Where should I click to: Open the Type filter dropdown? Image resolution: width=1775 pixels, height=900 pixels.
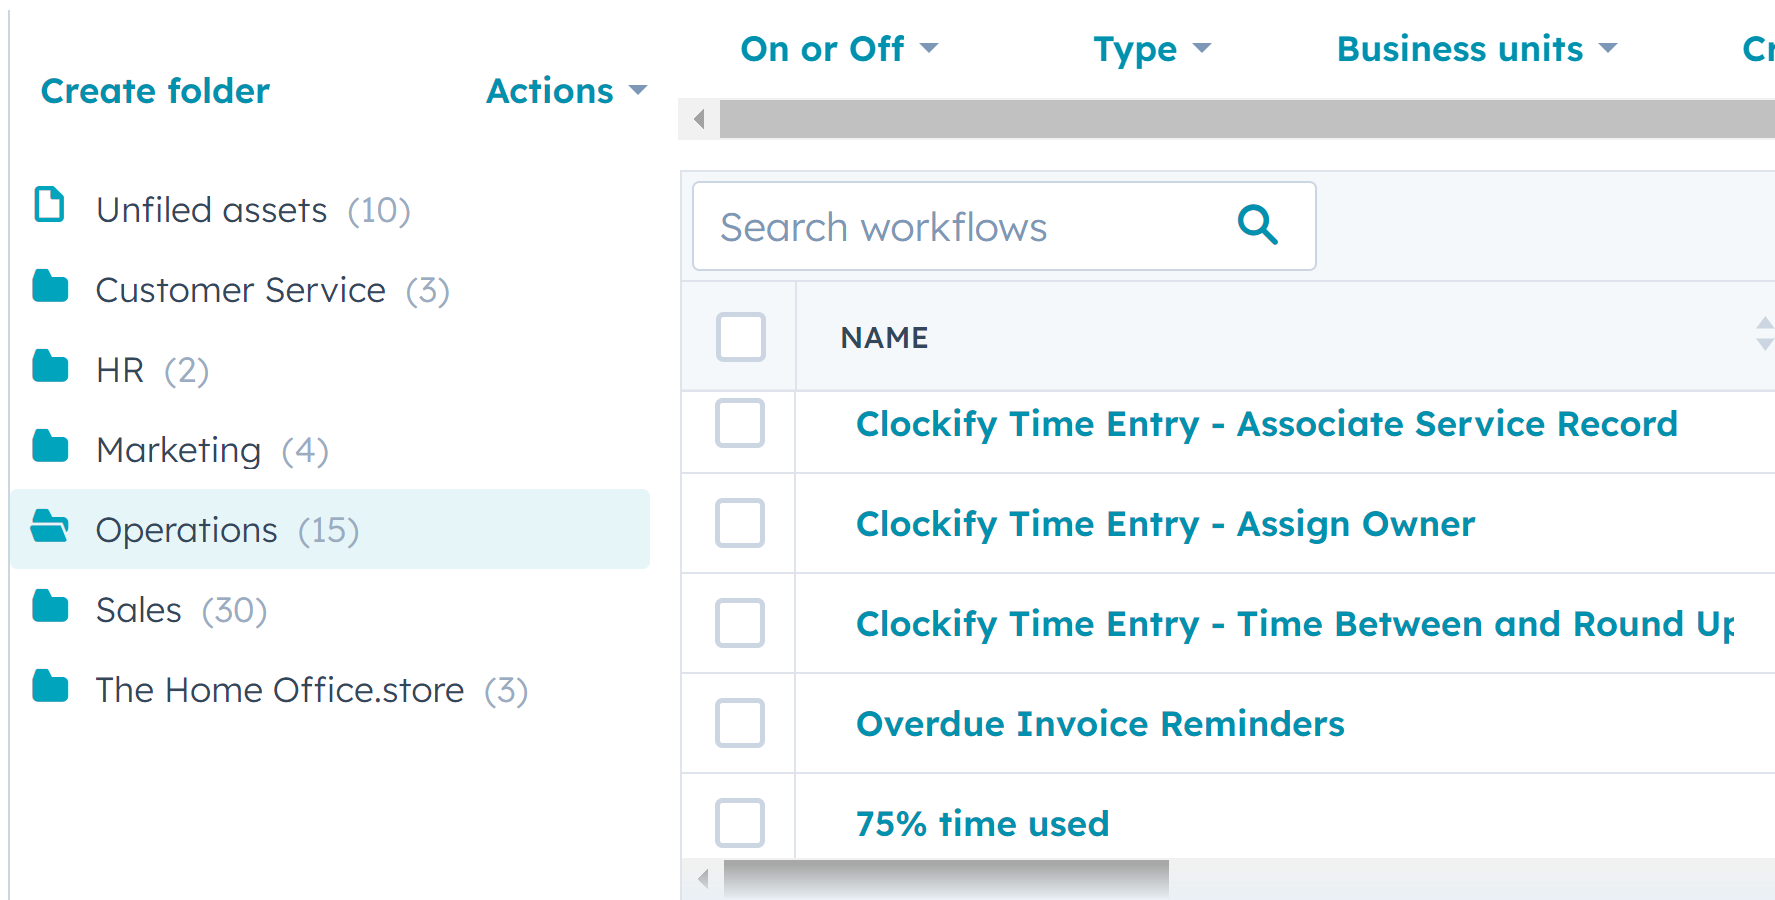(x=1151, y=49)
